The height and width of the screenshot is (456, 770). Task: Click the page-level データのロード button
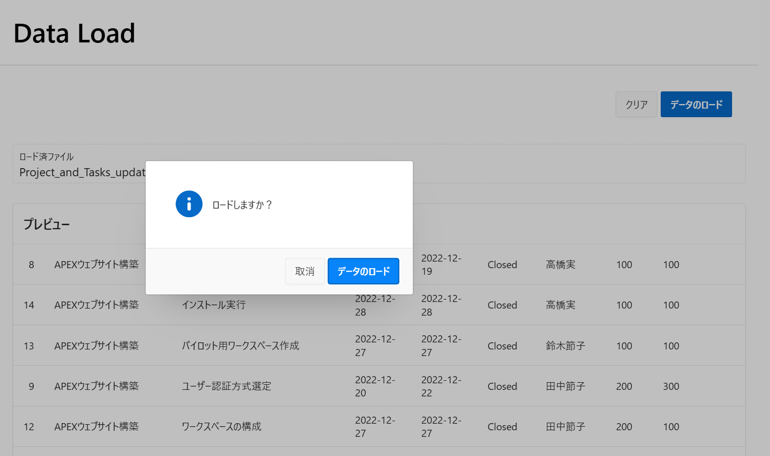(x=696, y=104)
